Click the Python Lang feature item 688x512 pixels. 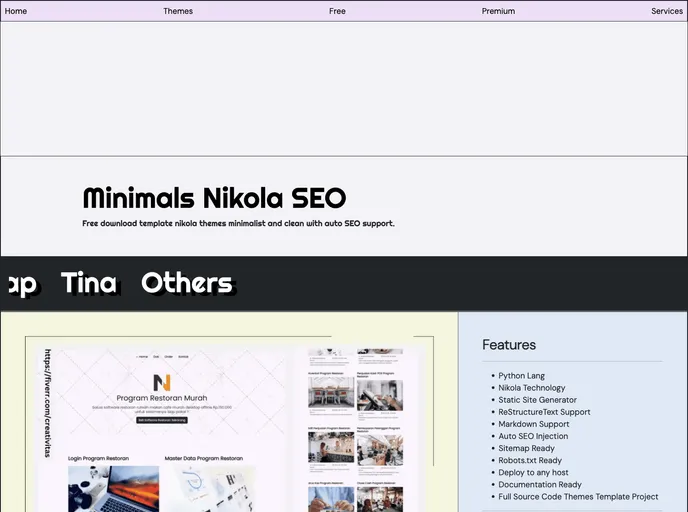click(525, 376)
